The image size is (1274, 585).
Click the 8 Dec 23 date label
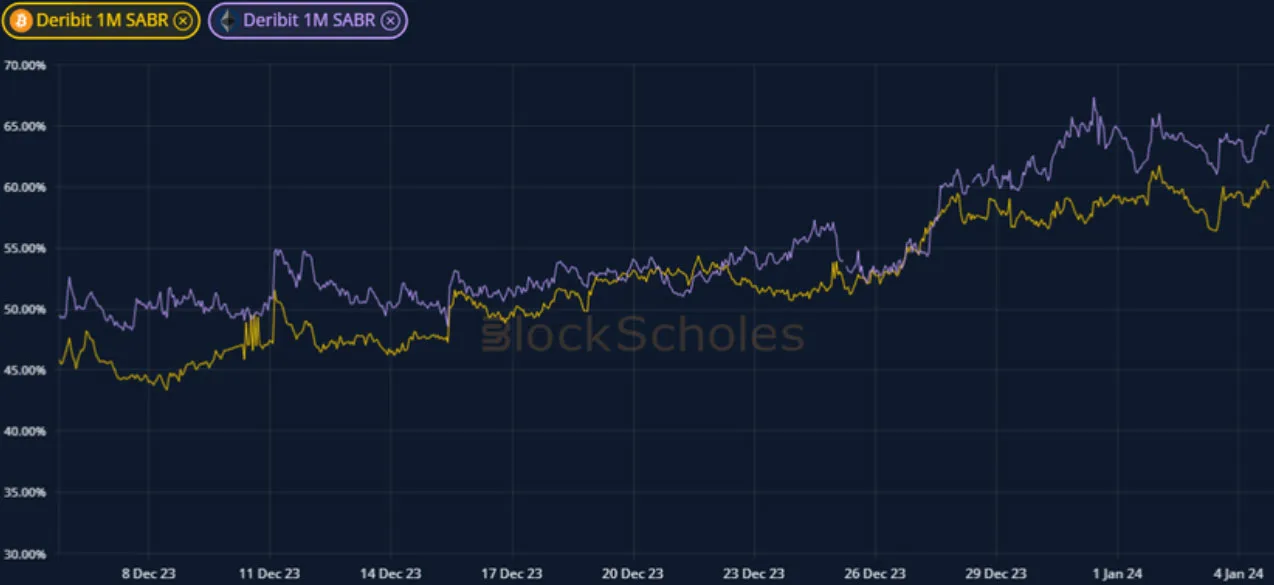click(148, 574)
